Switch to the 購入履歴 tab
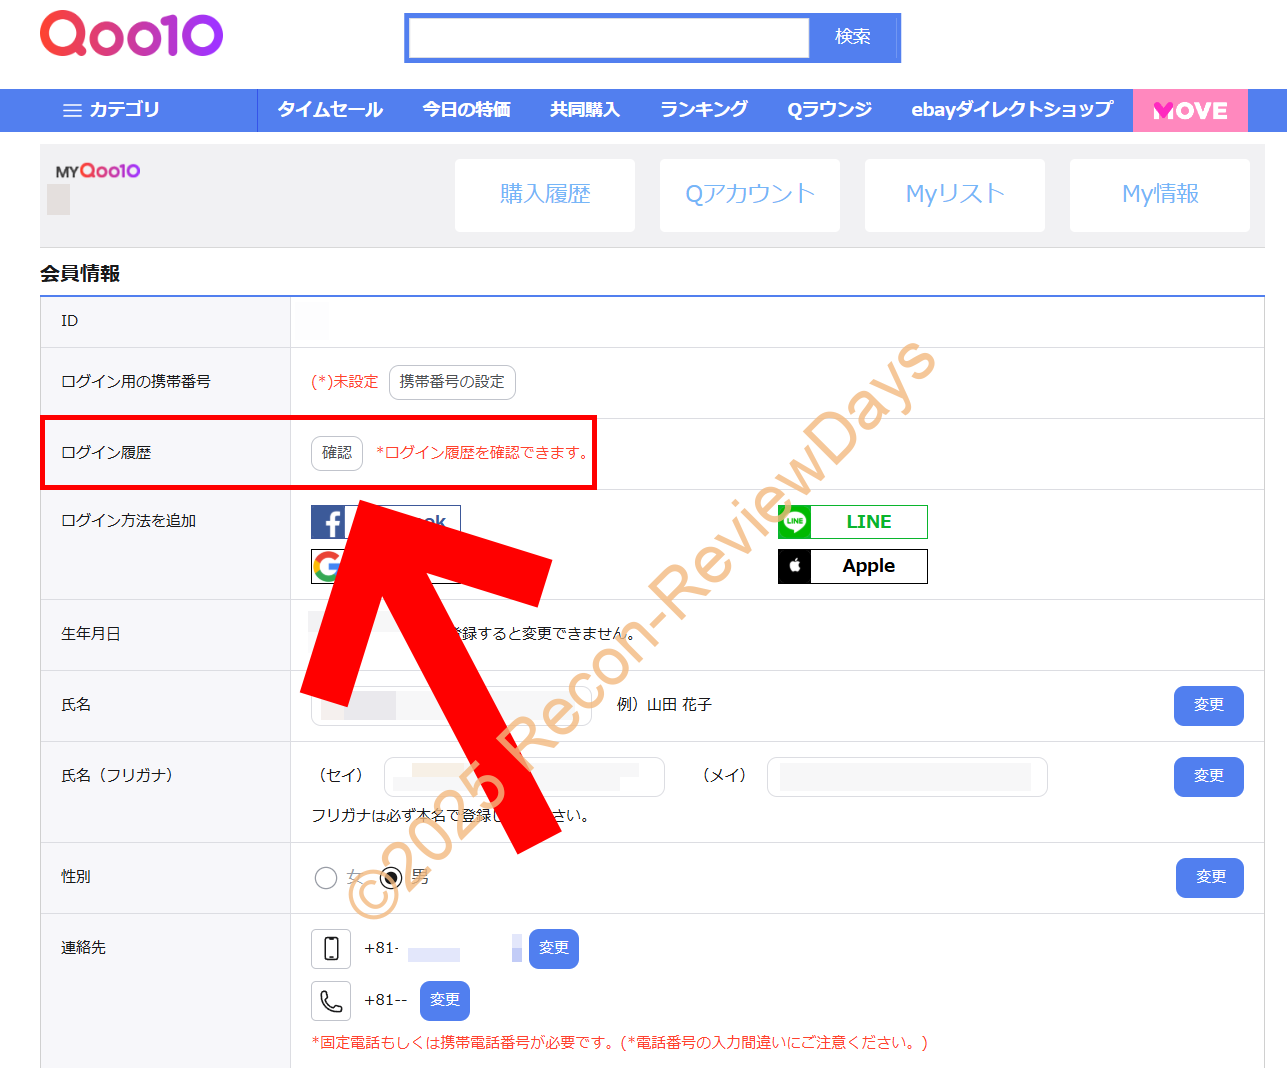This screenshot has width=1287, height=1068. pyautogui.click(x=544, y=195)
